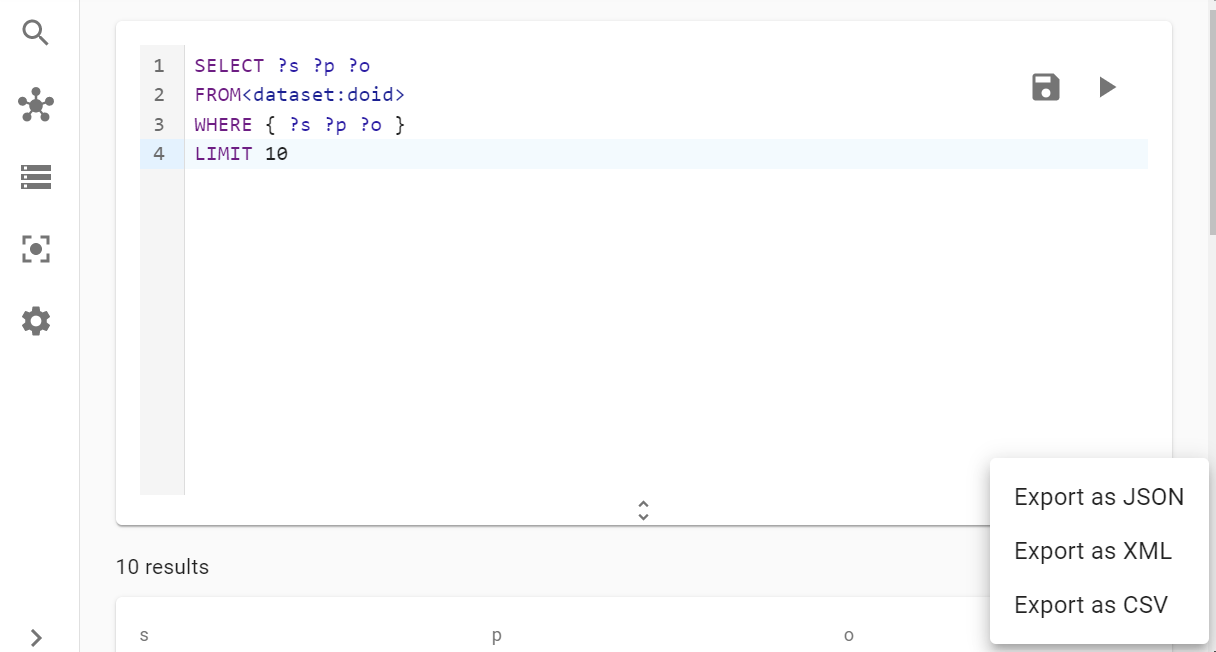Expand the sidebar with the chevron arrow
Screen dimensions: 1216x652
36,637
